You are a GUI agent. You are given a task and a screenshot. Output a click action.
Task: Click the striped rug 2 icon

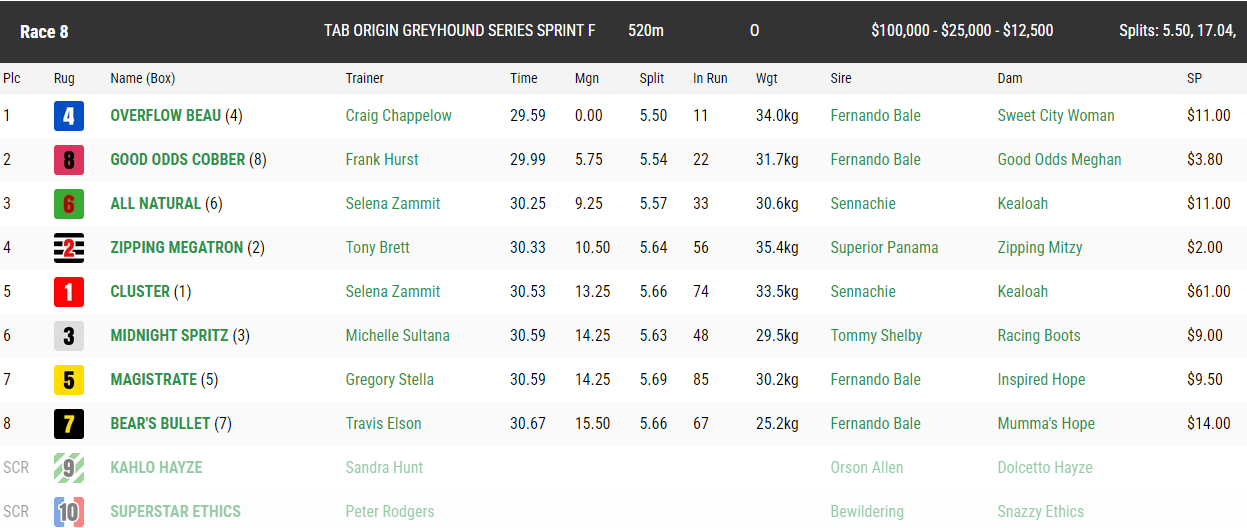(68, 248)
